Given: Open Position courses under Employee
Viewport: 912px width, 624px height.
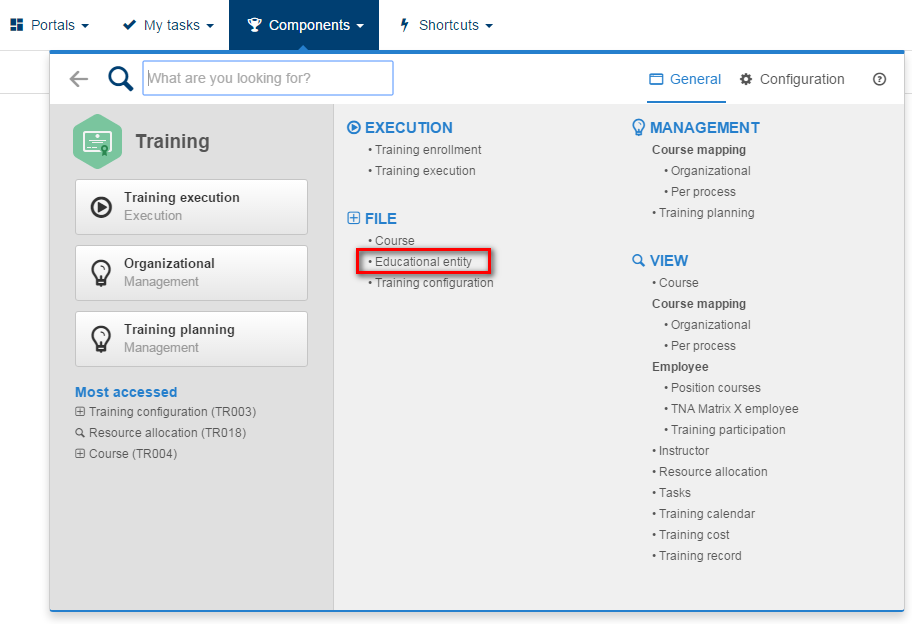Looking at the screenshot, I should (x=716, y=388).
